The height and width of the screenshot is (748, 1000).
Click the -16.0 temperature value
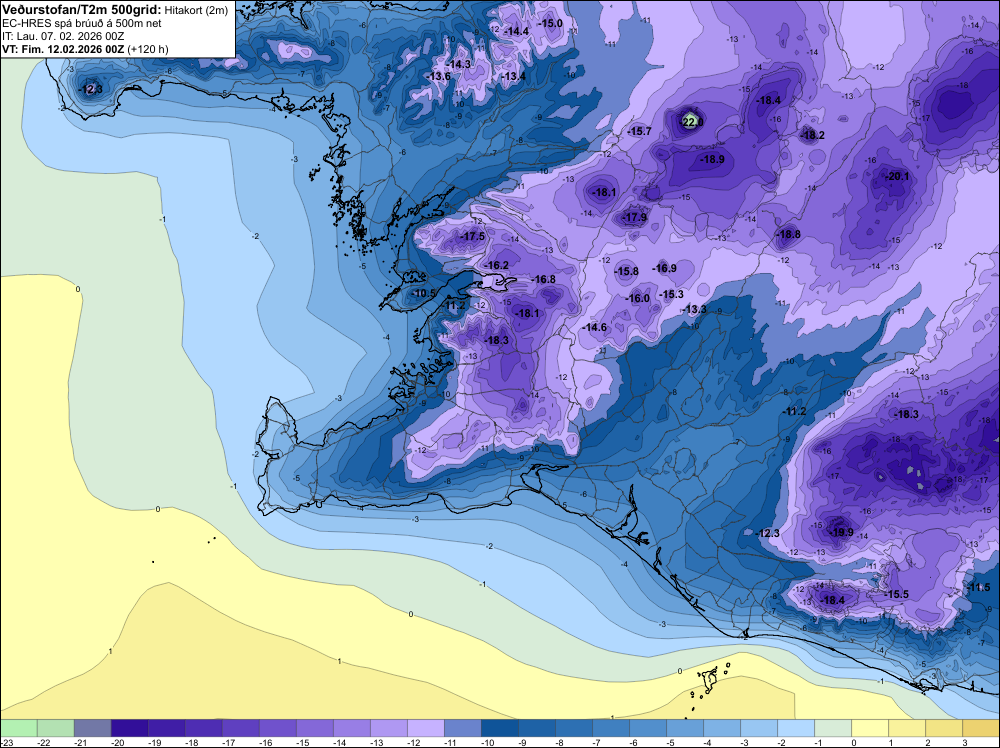635,298
